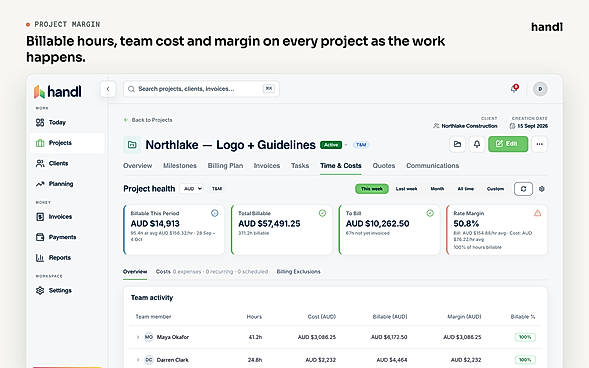
Task: Click the T&M label beside currency
Action: [x=217, y=189]
